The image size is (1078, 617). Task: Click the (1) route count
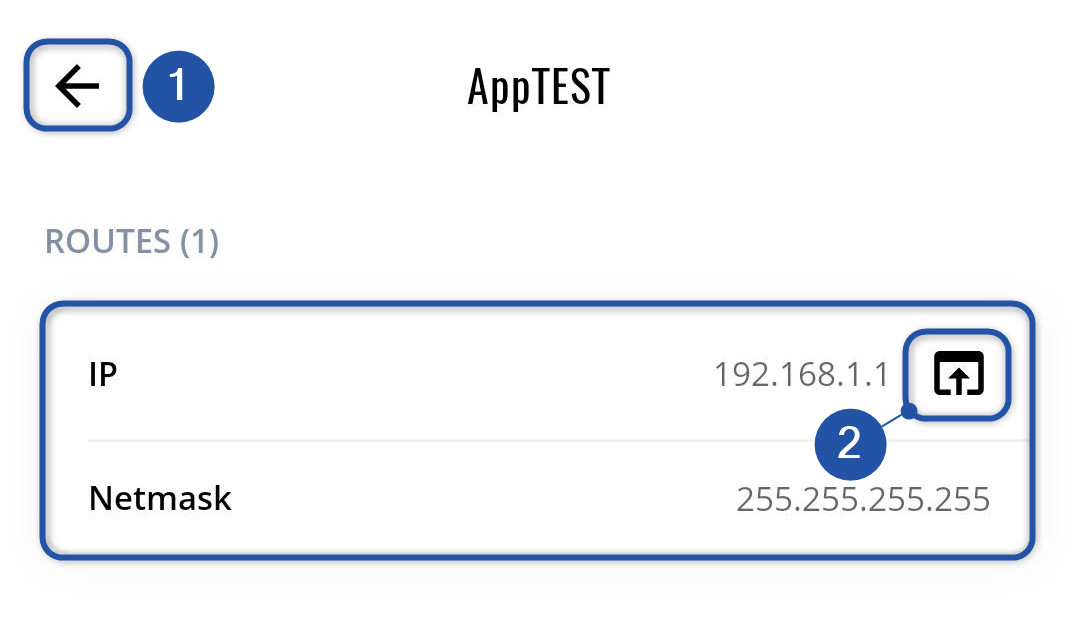[x=199, y=242]
